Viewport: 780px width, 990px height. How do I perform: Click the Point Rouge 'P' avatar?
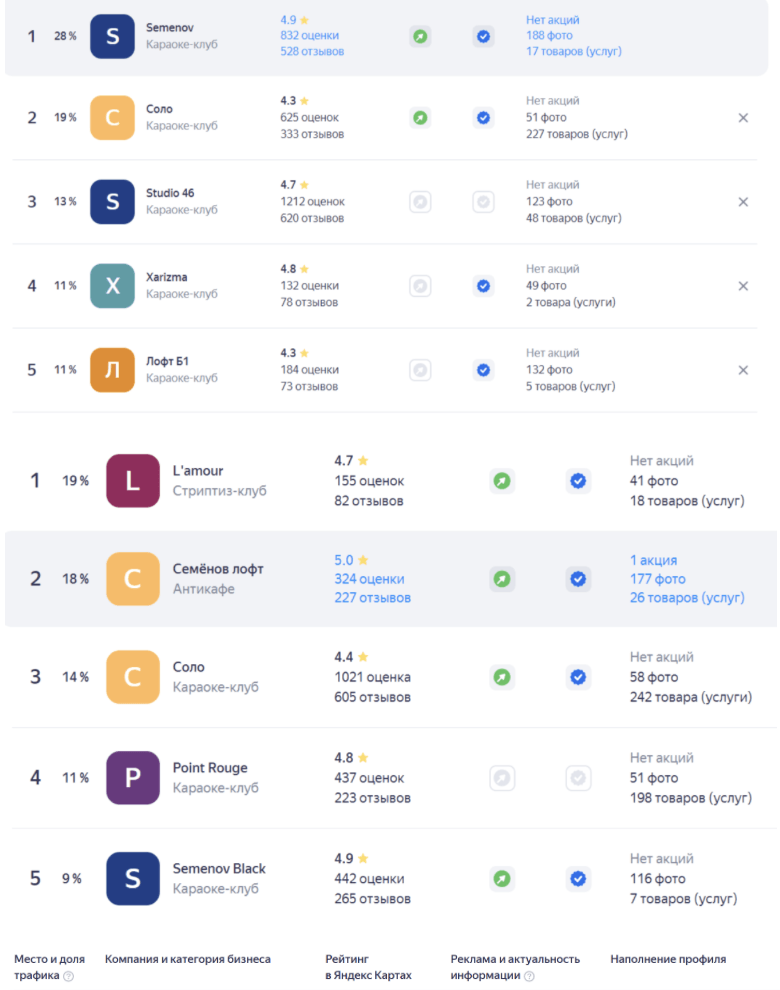(133, 778)
